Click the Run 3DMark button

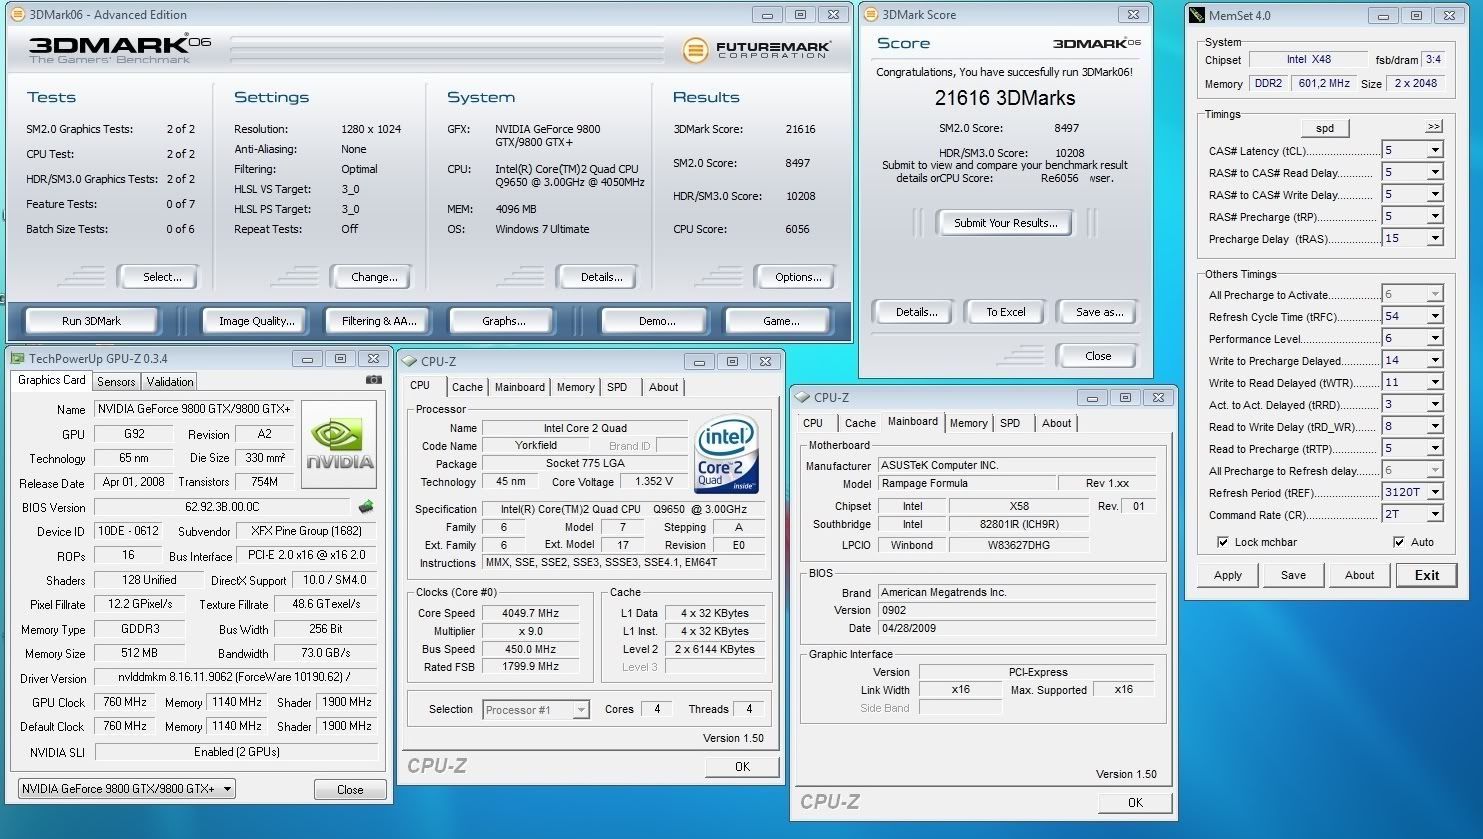[x=91, y=321]
